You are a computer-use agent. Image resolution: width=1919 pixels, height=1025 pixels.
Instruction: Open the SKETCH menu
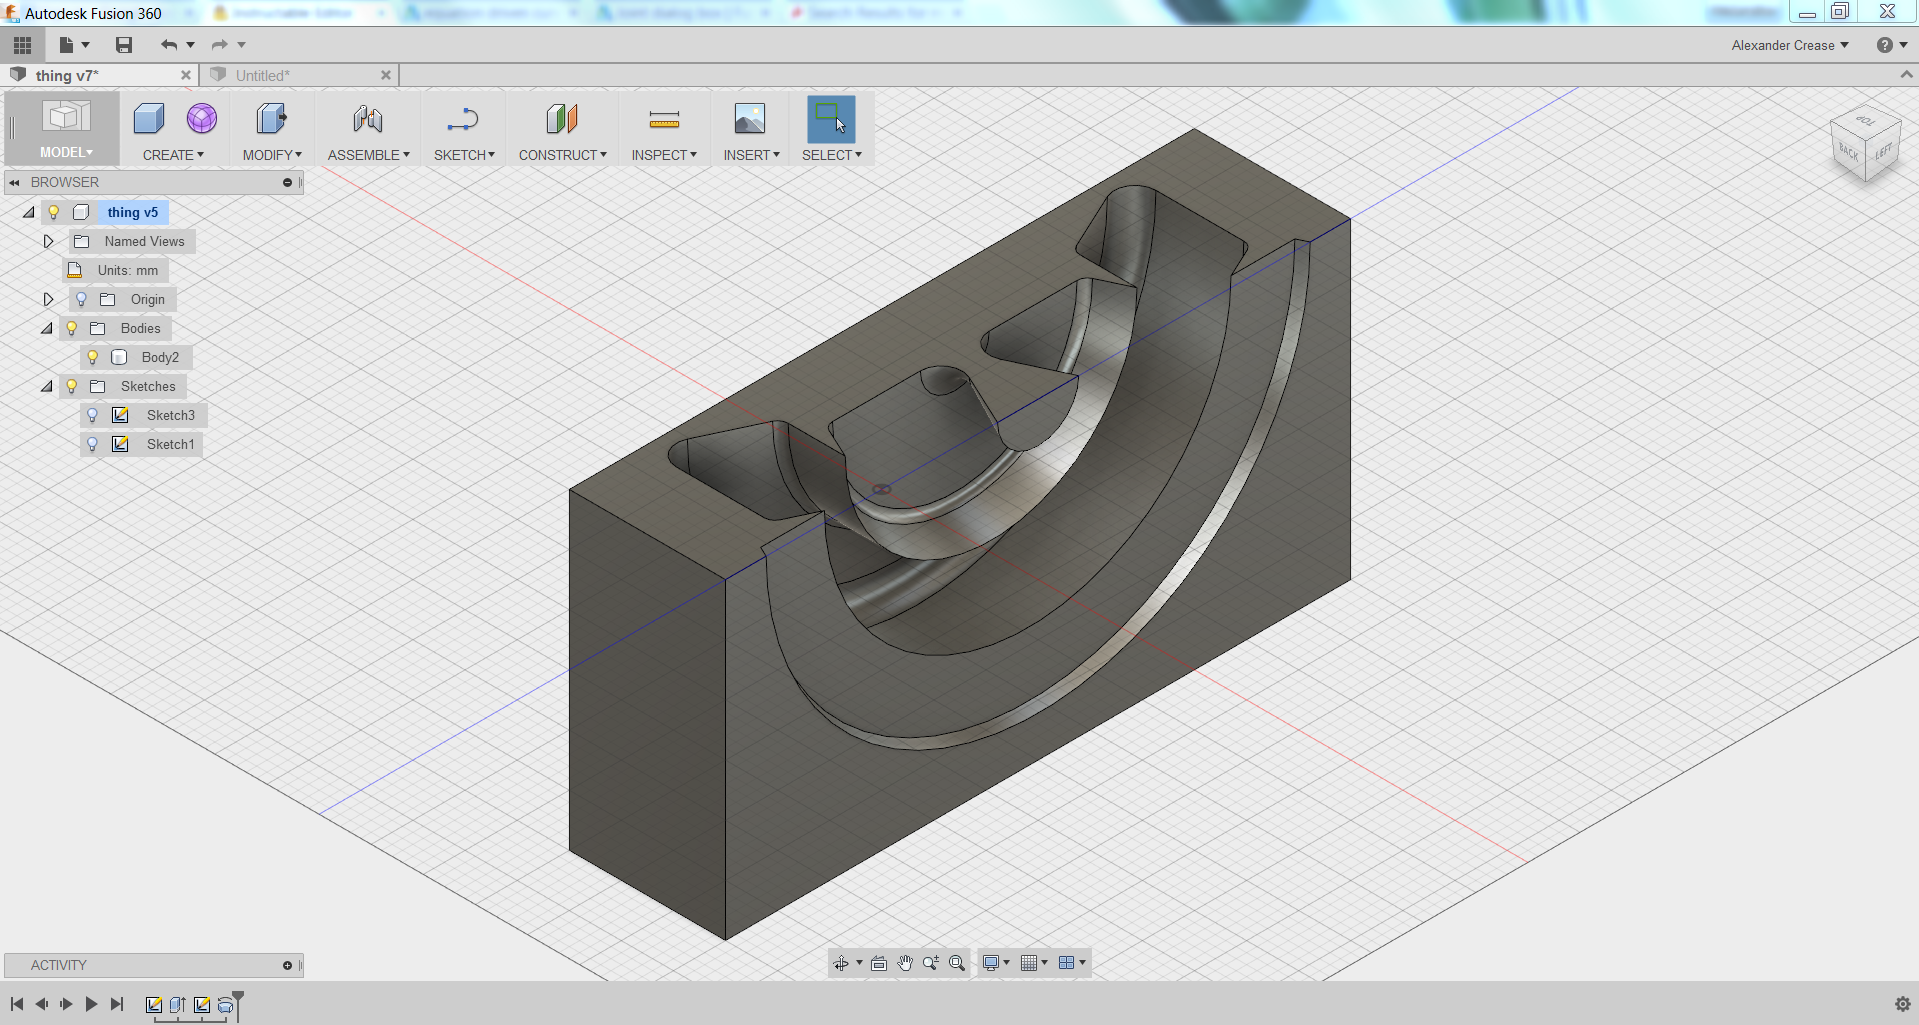(x=464, y=155)
